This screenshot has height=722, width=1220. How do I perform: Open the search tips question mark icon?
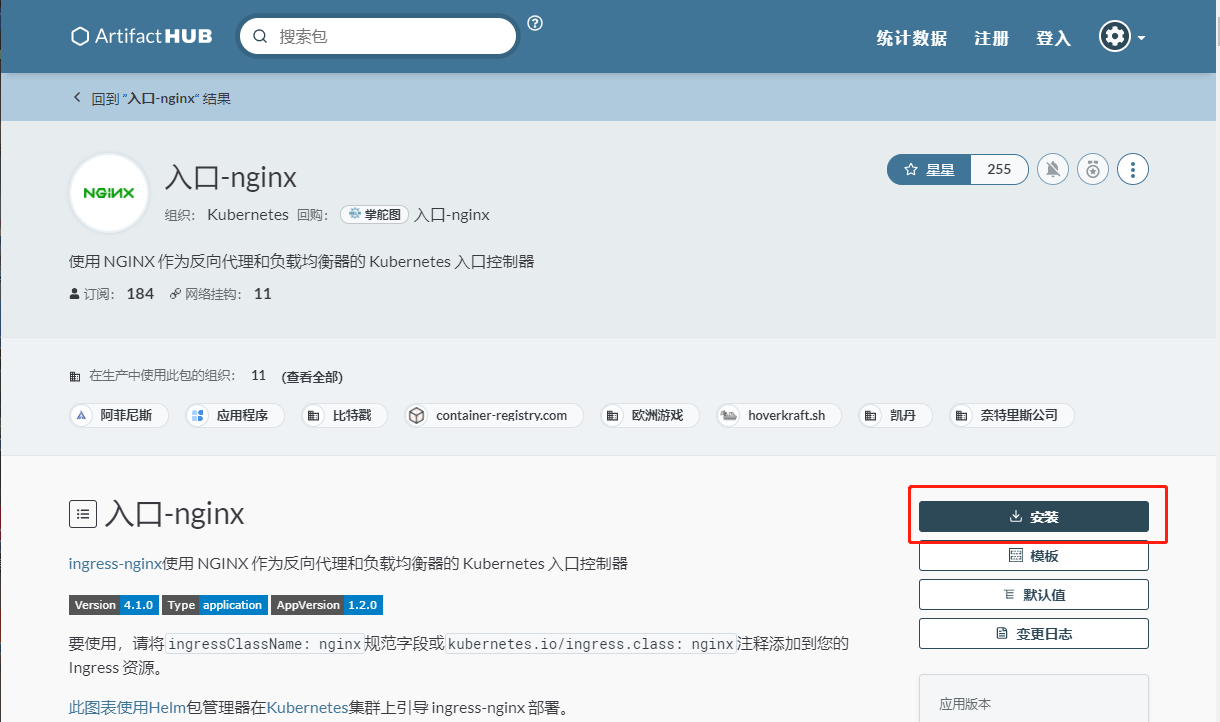click(535, 23)
